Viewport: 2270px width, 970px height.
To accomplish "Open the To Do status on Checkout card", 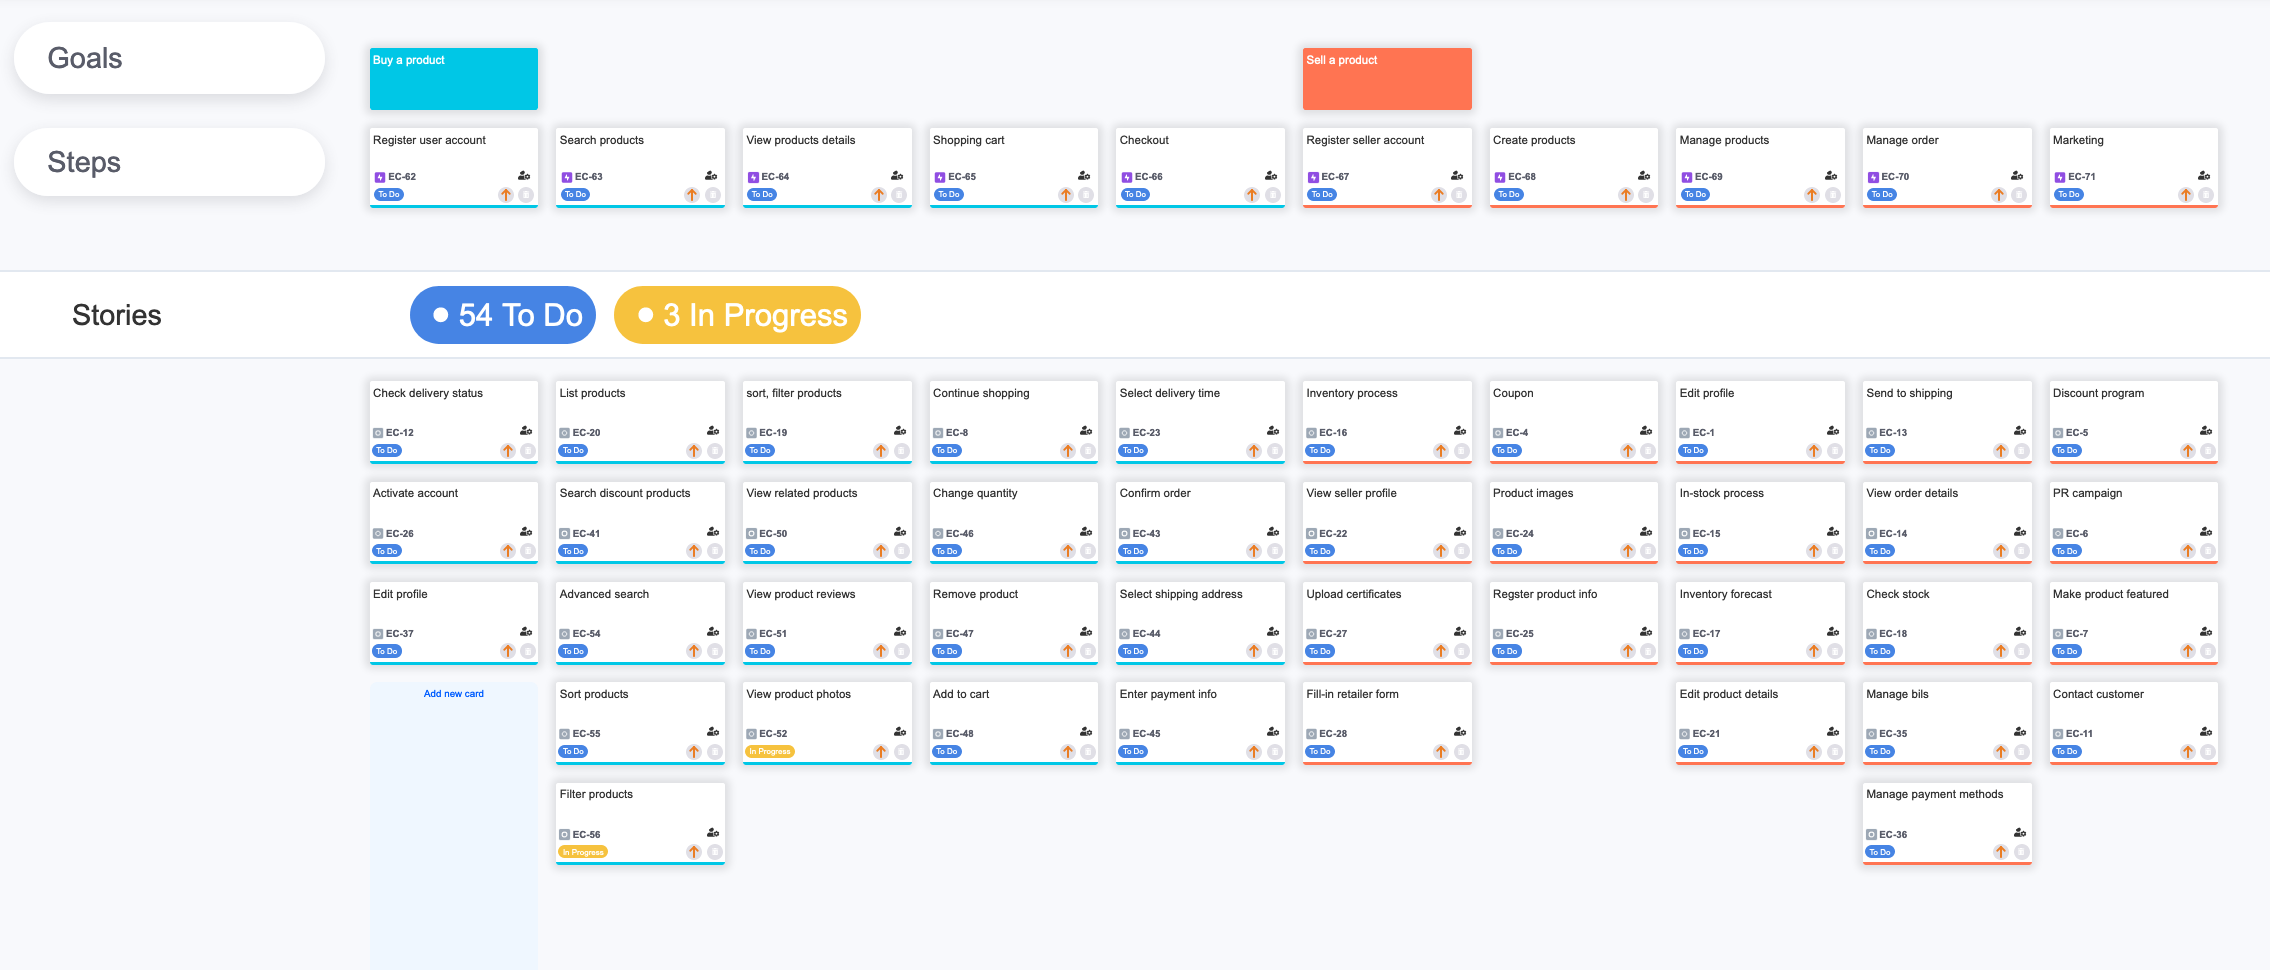I will [x=1135, y=195].
